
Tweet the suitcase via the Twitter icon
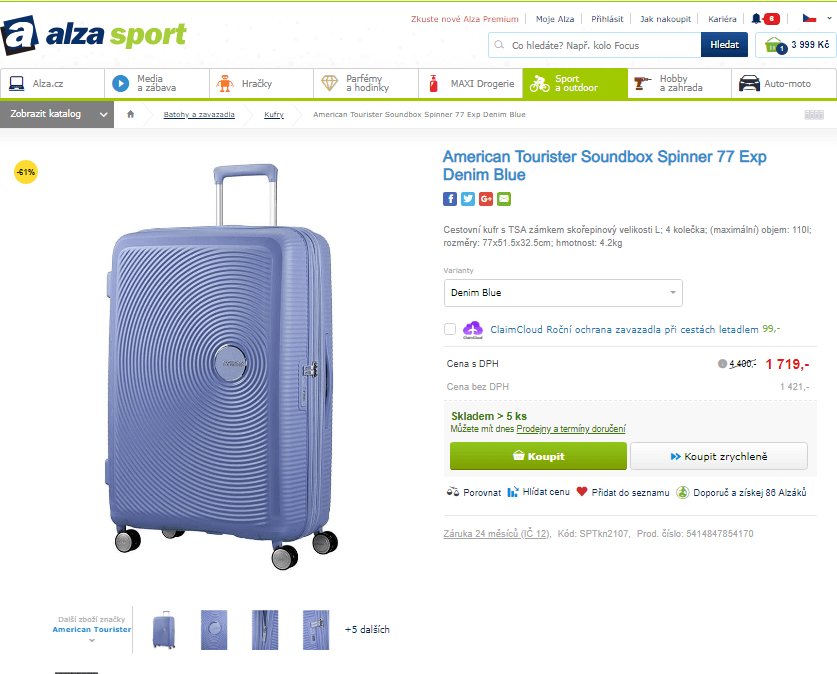[x=468, y=198]
